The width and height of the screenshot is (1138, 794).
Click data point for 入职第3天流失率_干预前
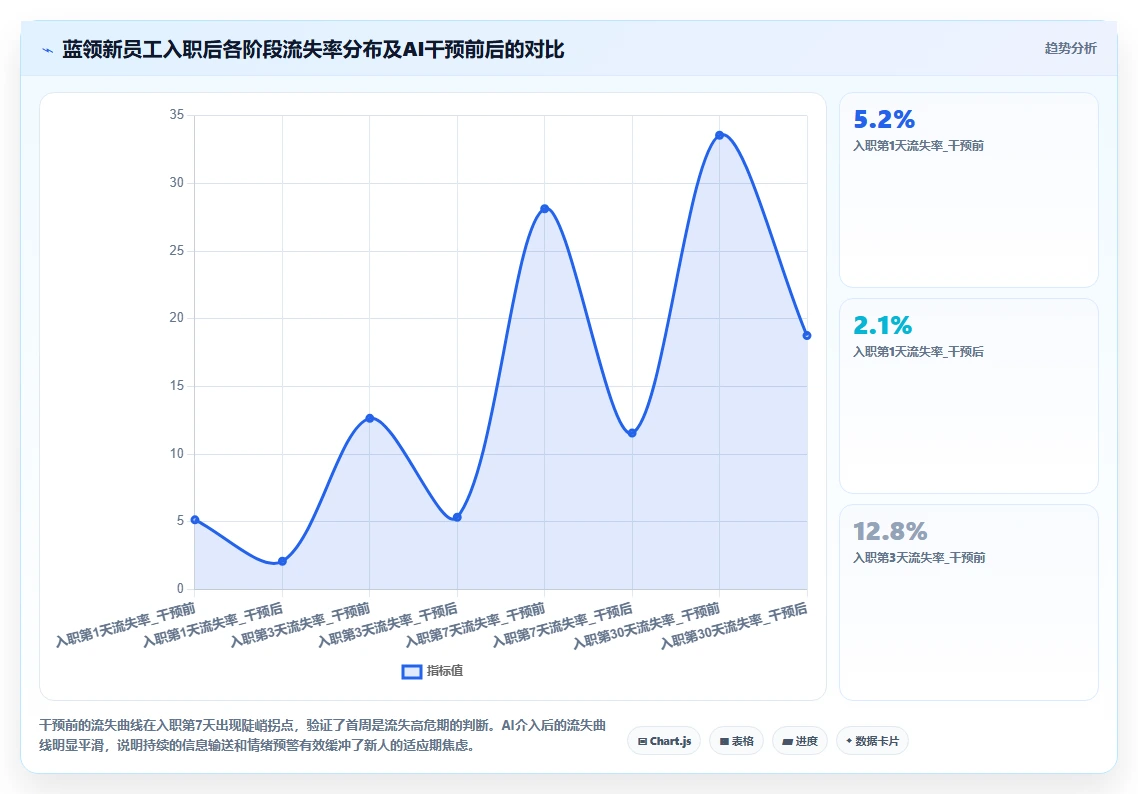(x=369, y=418)
